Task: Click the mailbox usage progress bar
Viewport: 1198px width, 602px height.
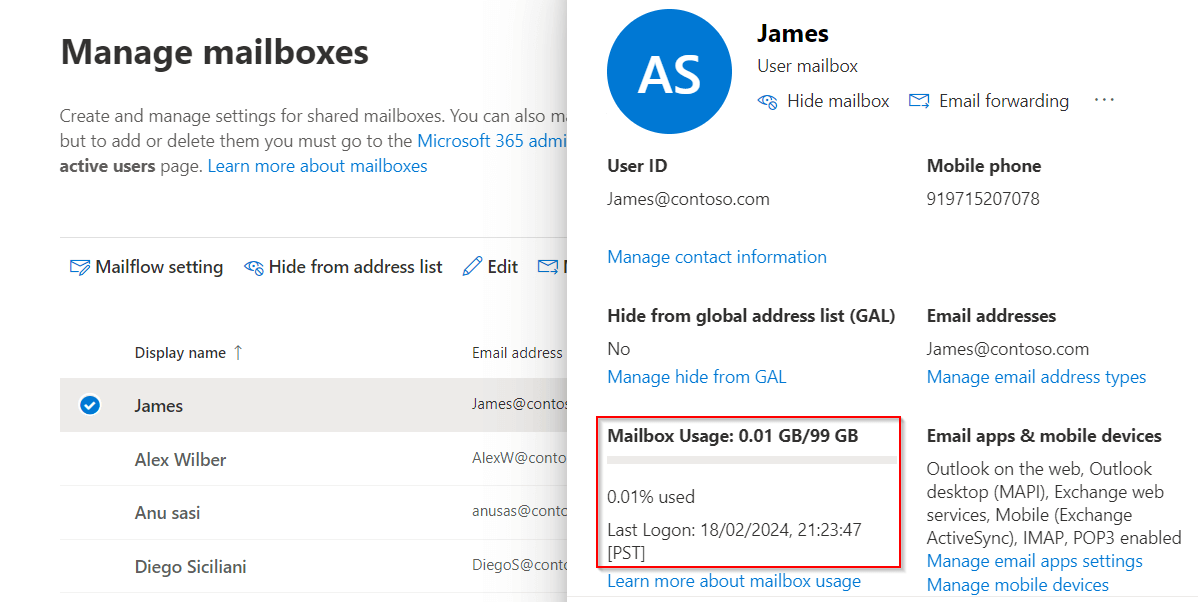Action: [x=751, y=460]
